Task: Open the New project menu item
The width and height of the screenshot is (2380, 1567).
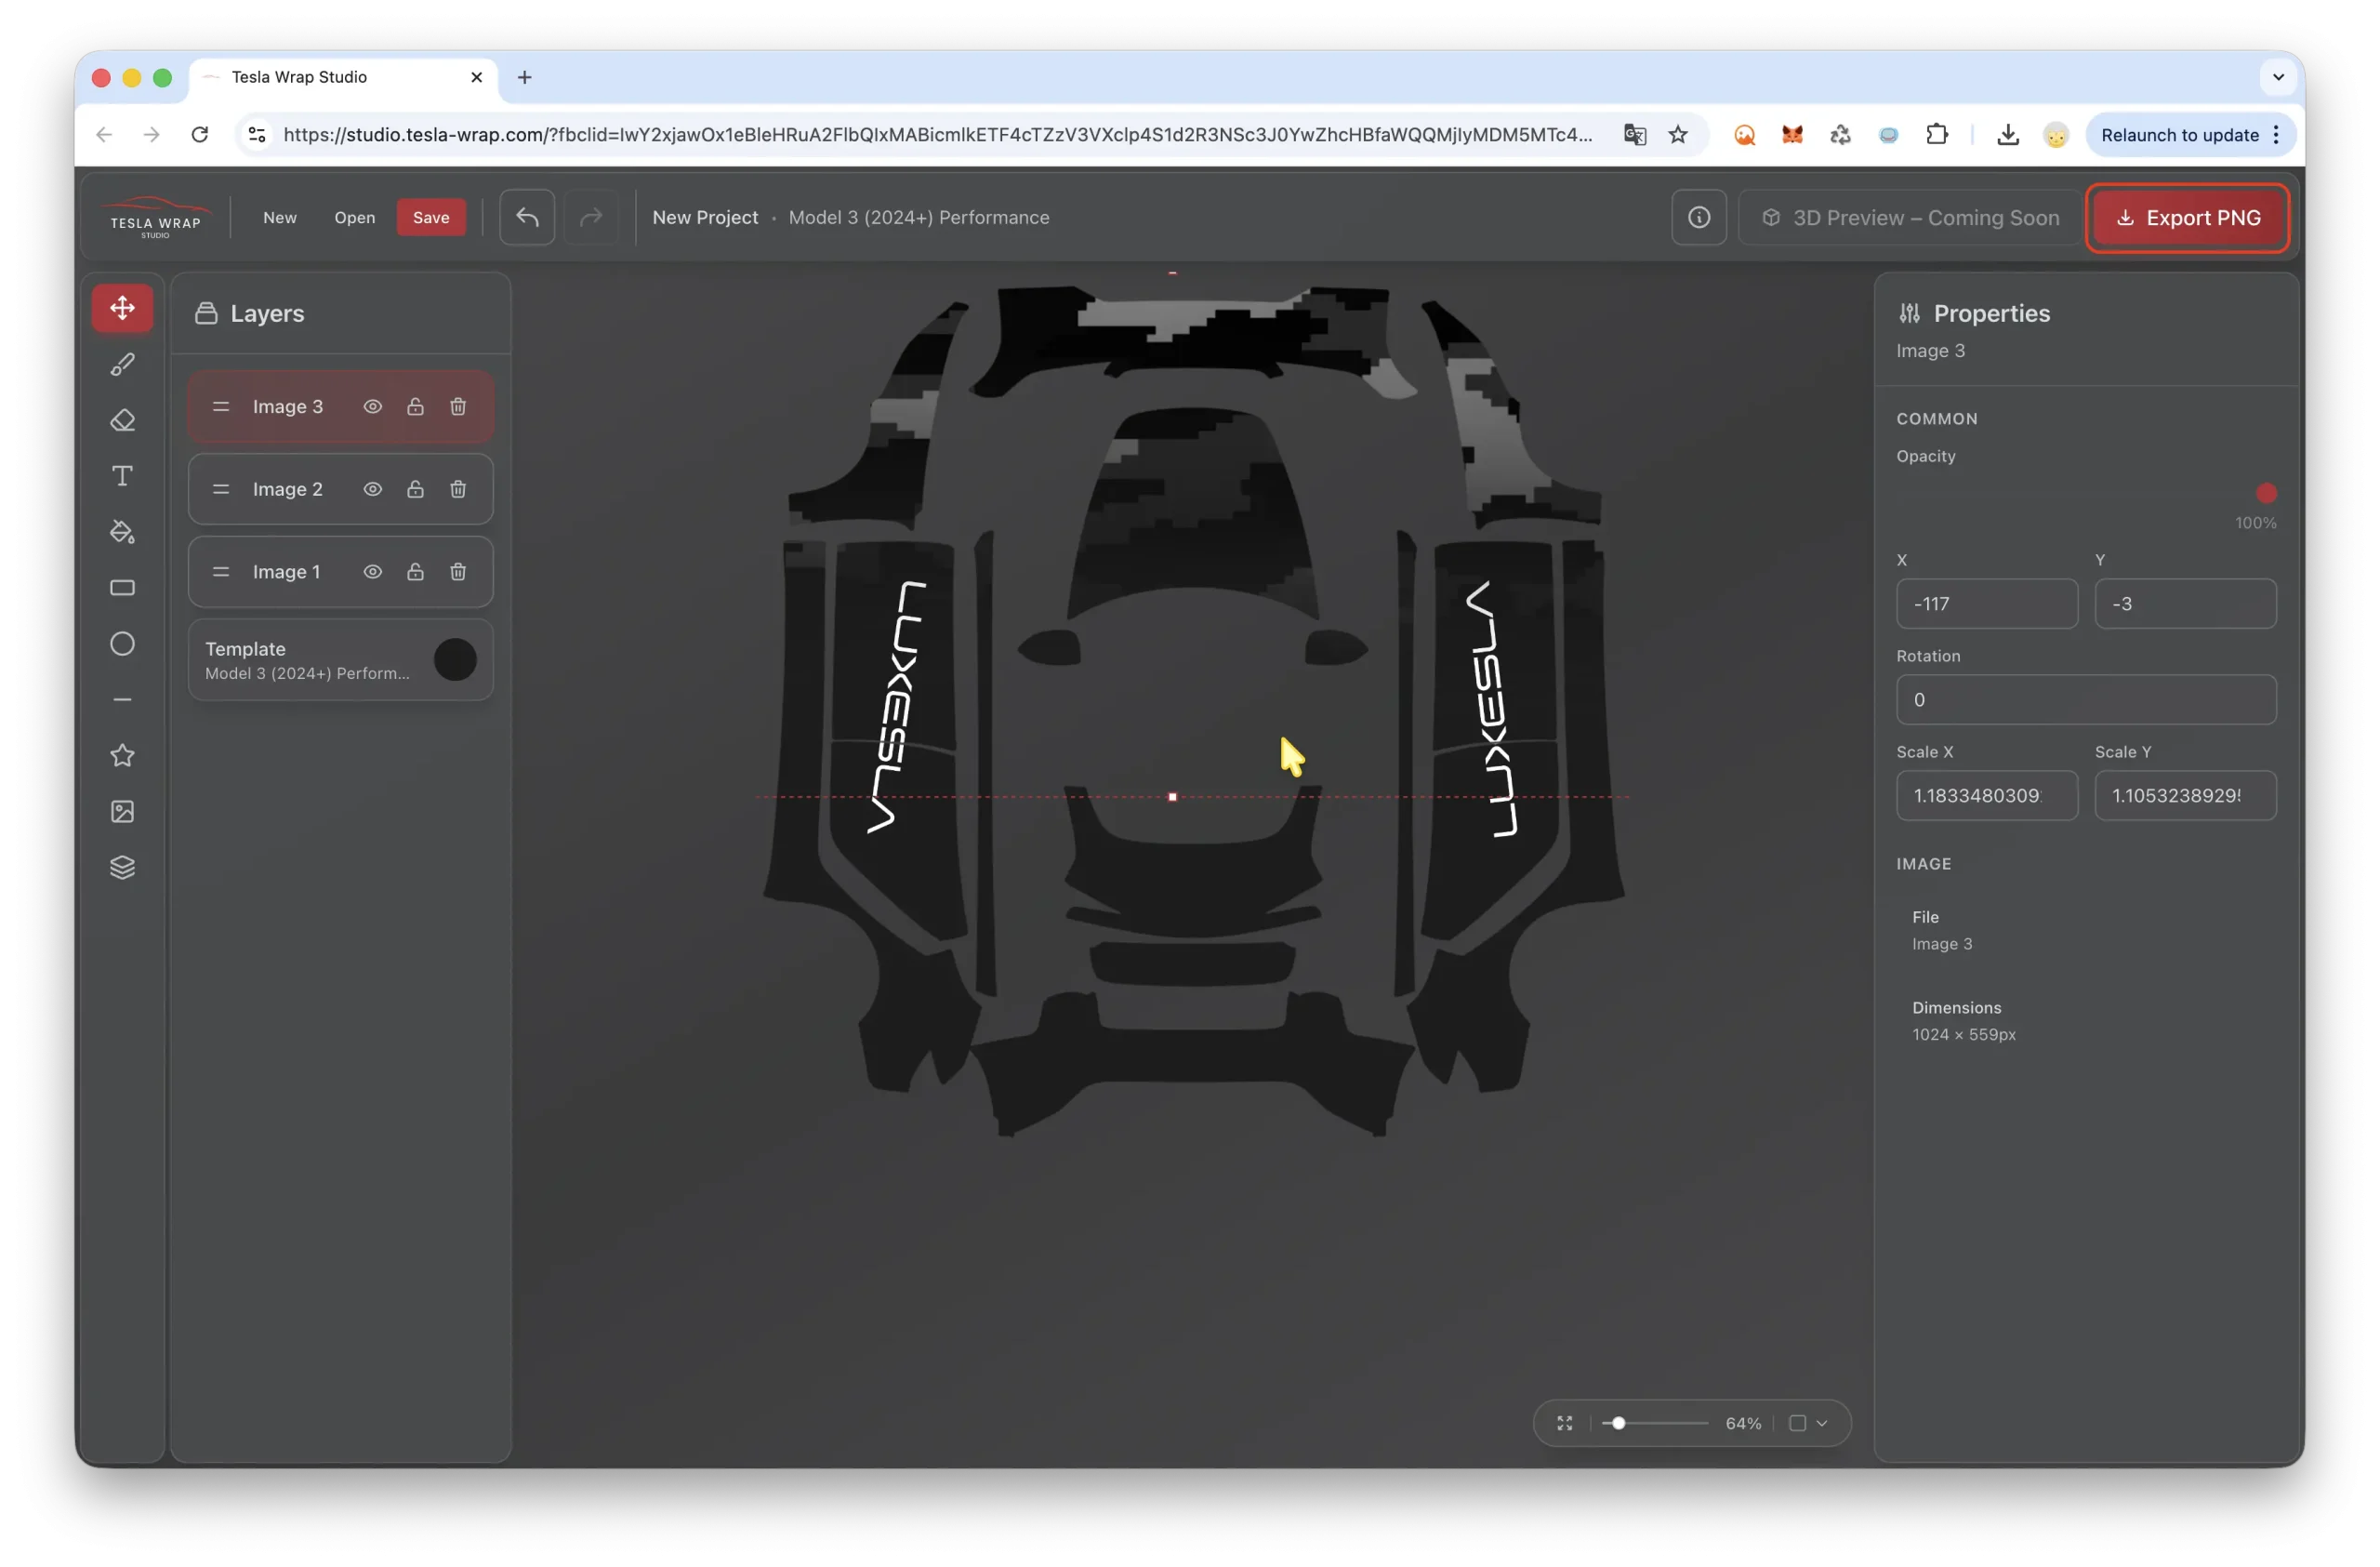Action: [x=280, y=217]
